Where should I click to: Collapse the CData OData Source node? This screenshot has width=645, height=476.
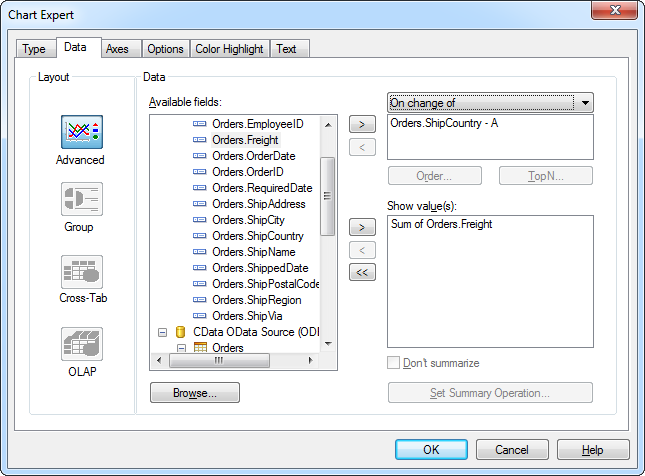[x=162, y=332]
